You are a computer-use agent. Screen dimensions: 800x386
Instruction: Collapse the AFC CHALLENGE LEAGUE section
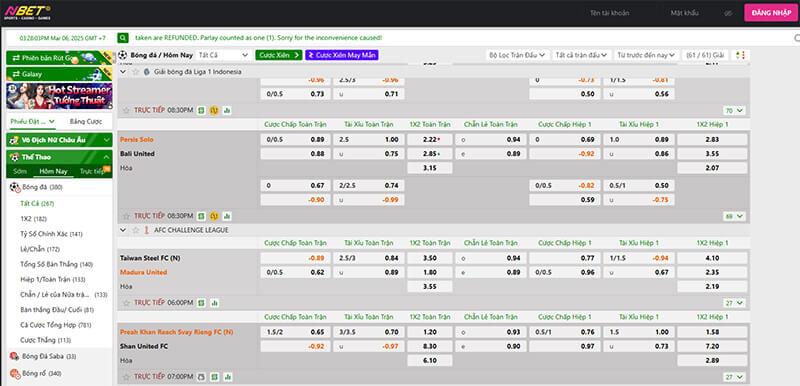pyautogui.click(x=123, y=230)
